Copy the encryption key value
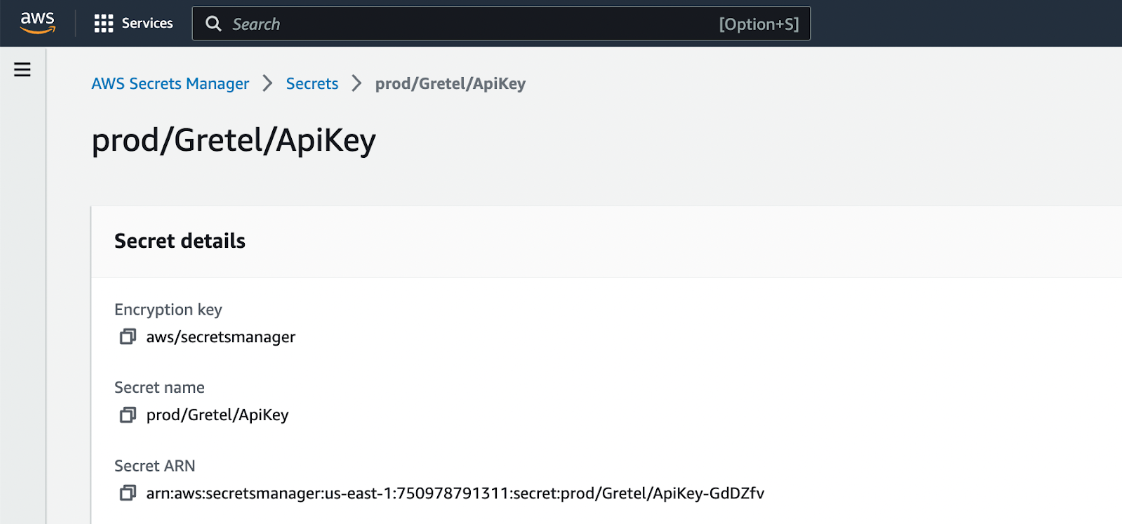 [x=127, y=337]
